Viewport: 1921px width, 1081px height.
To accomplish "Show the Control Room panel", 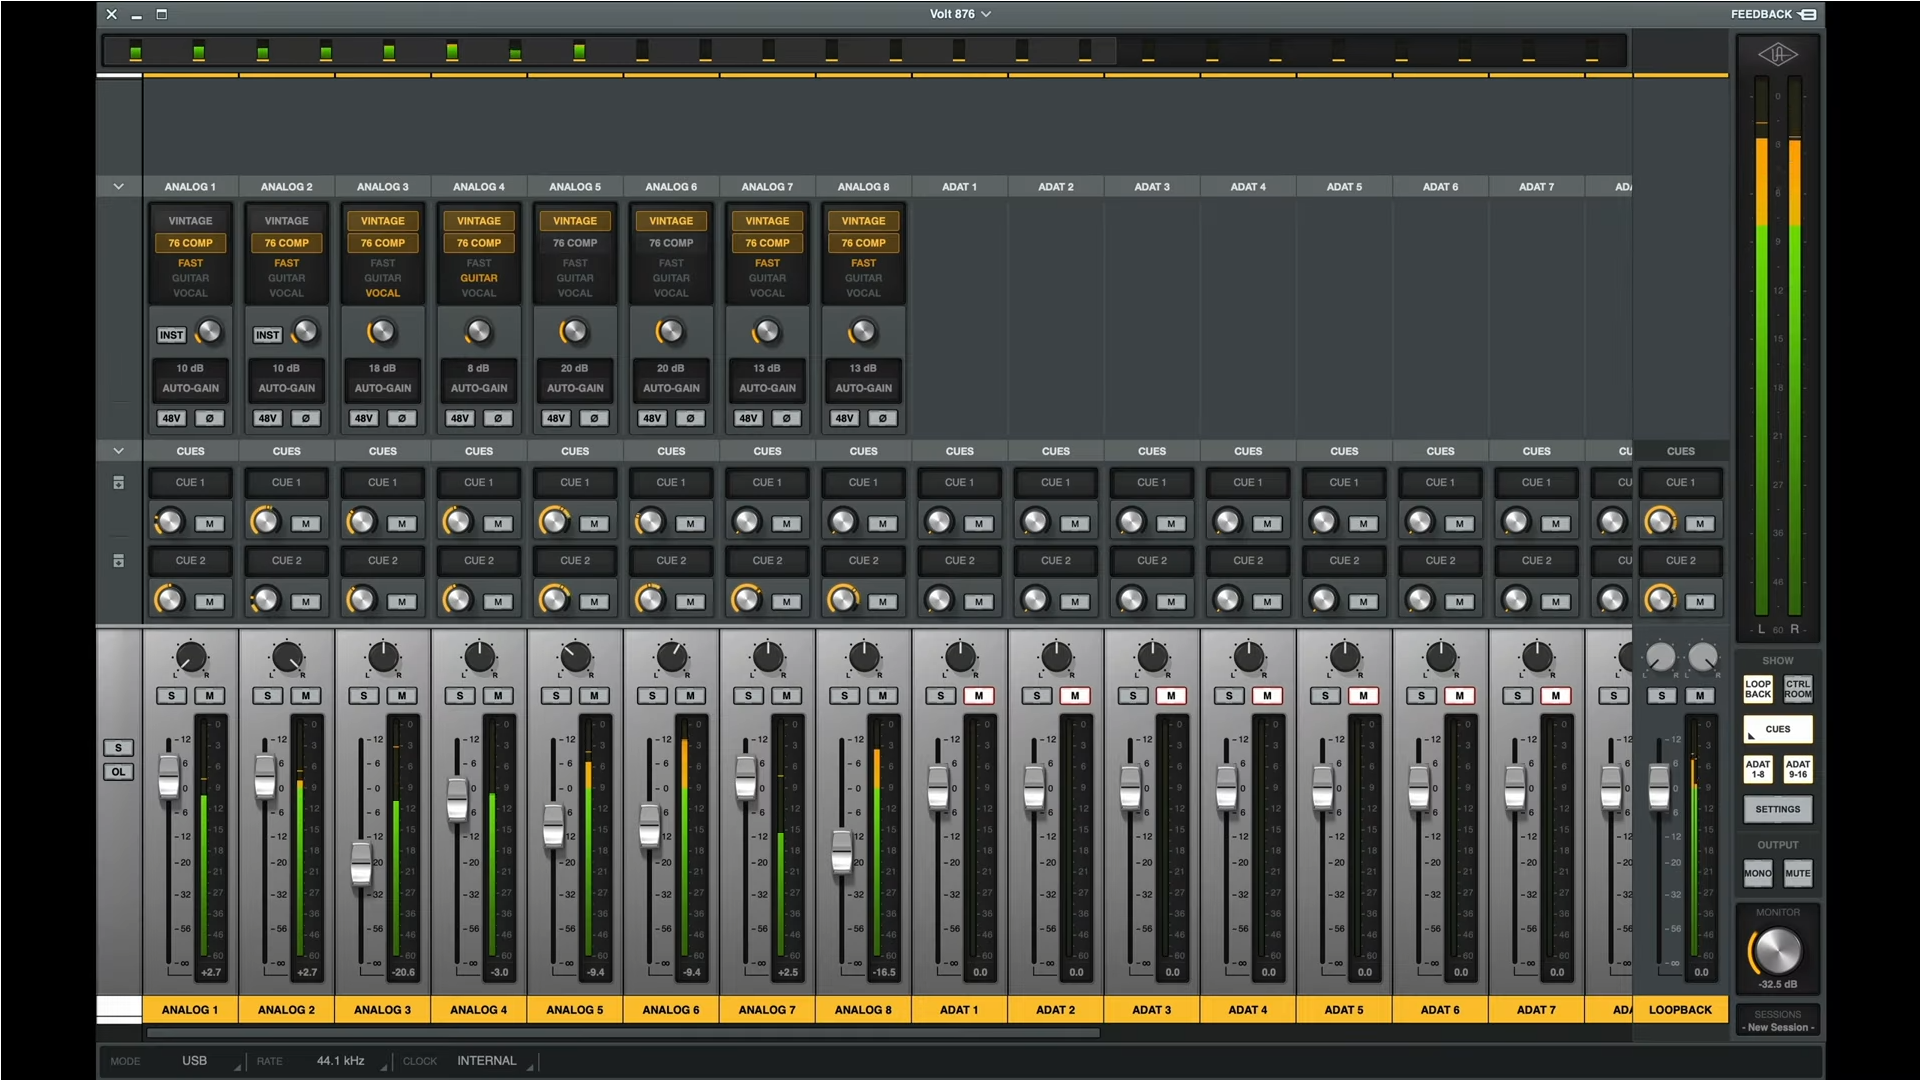I will [x=1797, y=689].
